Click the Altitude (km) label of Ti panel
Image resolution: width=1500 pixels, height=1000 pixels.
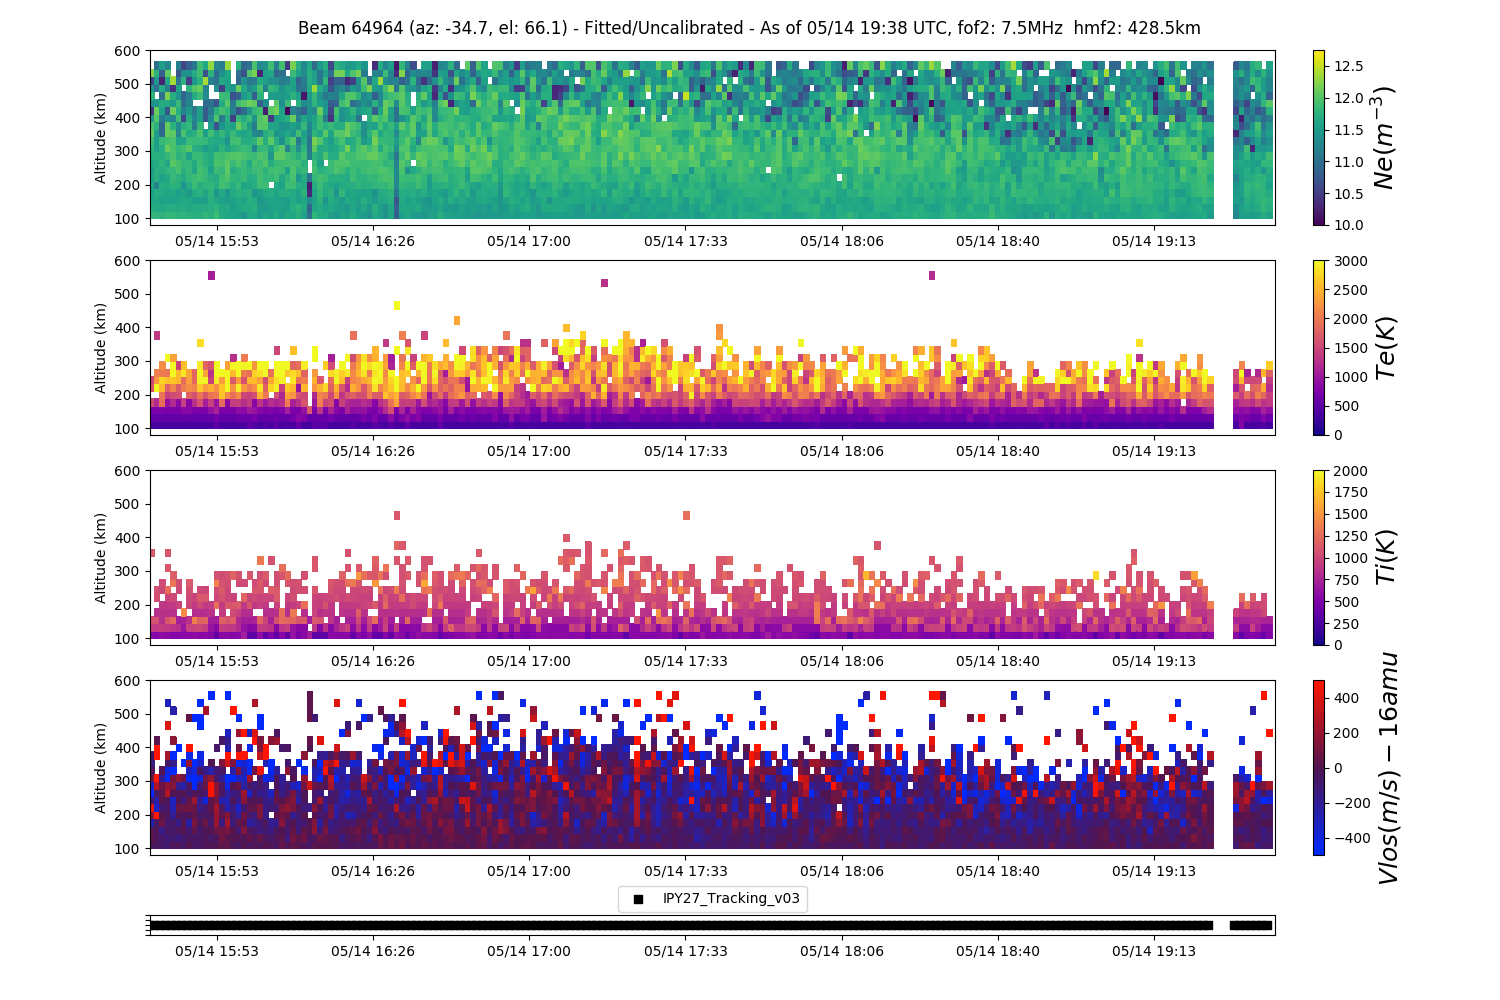pyautogui.click(x=101, y=557)
